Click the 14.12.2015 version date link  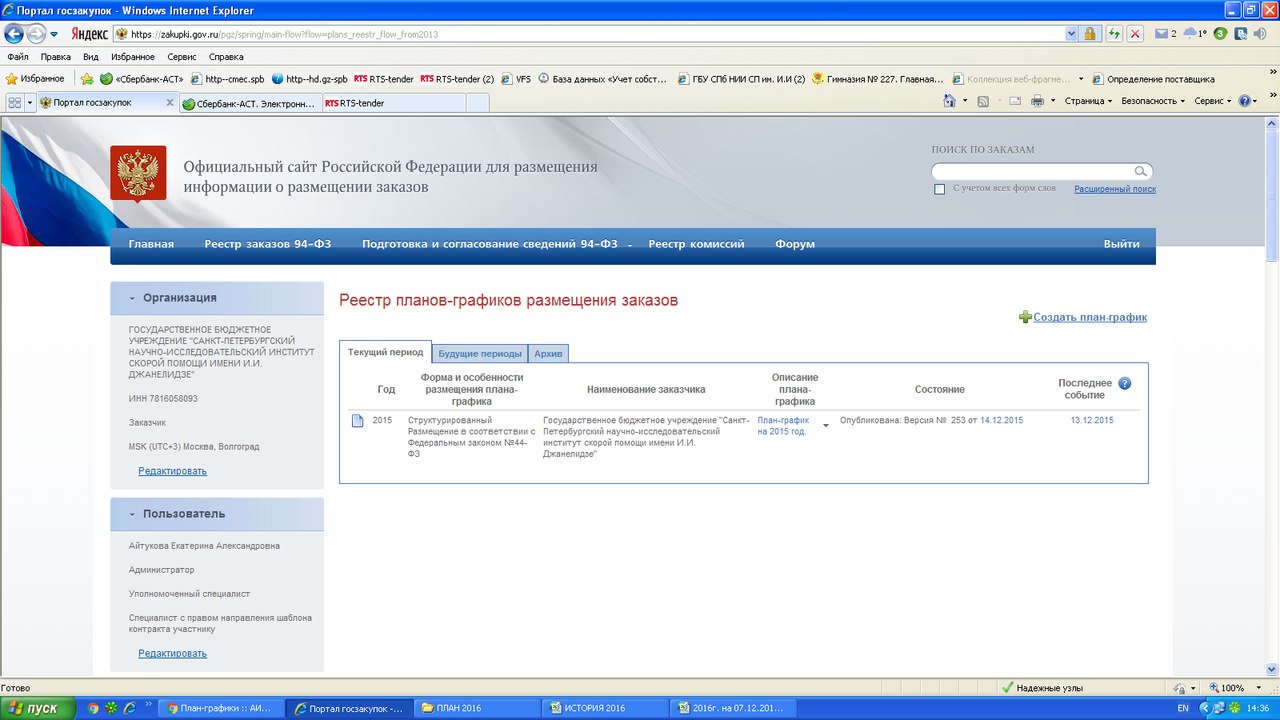[x=1001, y=420]
